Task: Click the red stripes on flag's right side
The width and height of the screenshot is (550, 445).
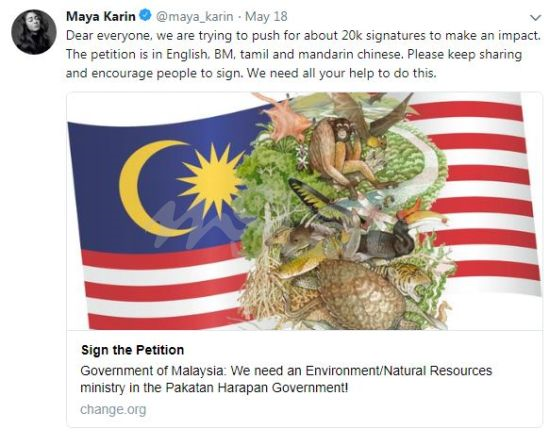Action: [x=488, y=189]
